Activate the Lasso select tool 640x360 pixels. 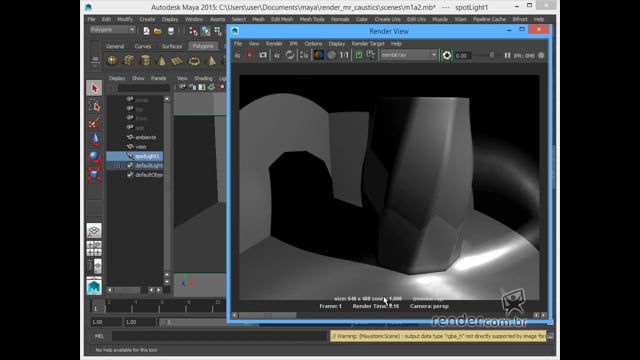click(94, 106)
